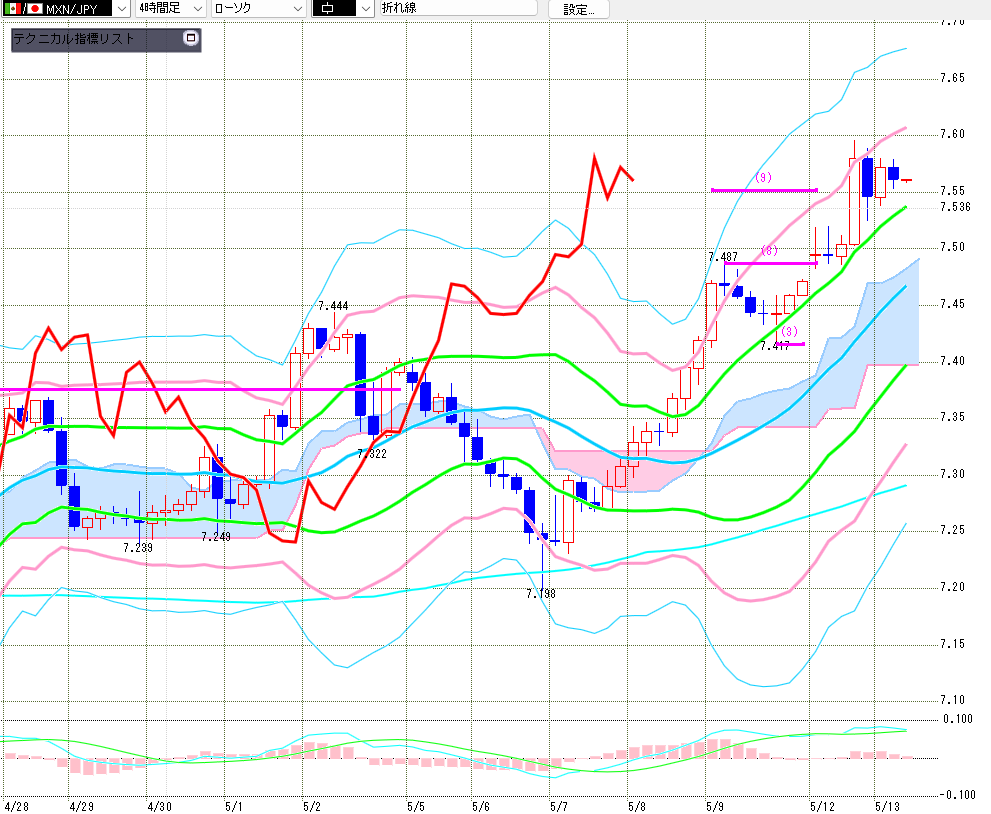Click the 7.487 price label
This screenshot has height=814, width=991.
(722, 257)
